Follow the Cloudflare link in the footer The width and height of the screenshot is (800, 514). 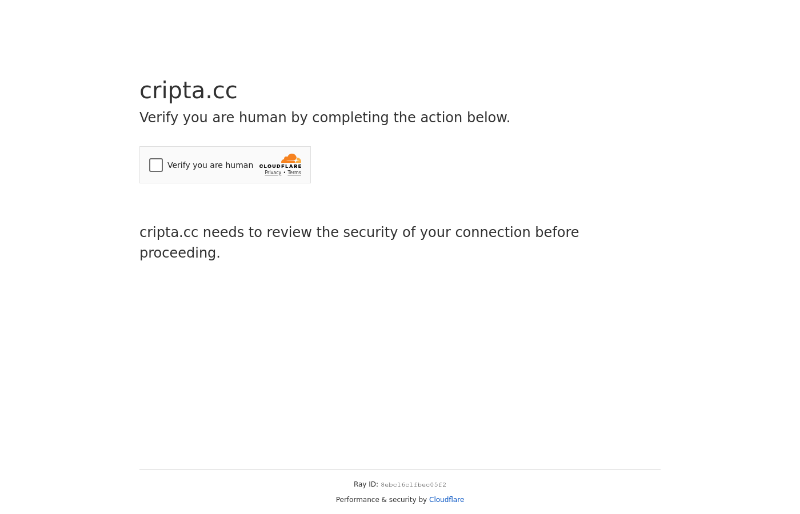tap(446, 500)
